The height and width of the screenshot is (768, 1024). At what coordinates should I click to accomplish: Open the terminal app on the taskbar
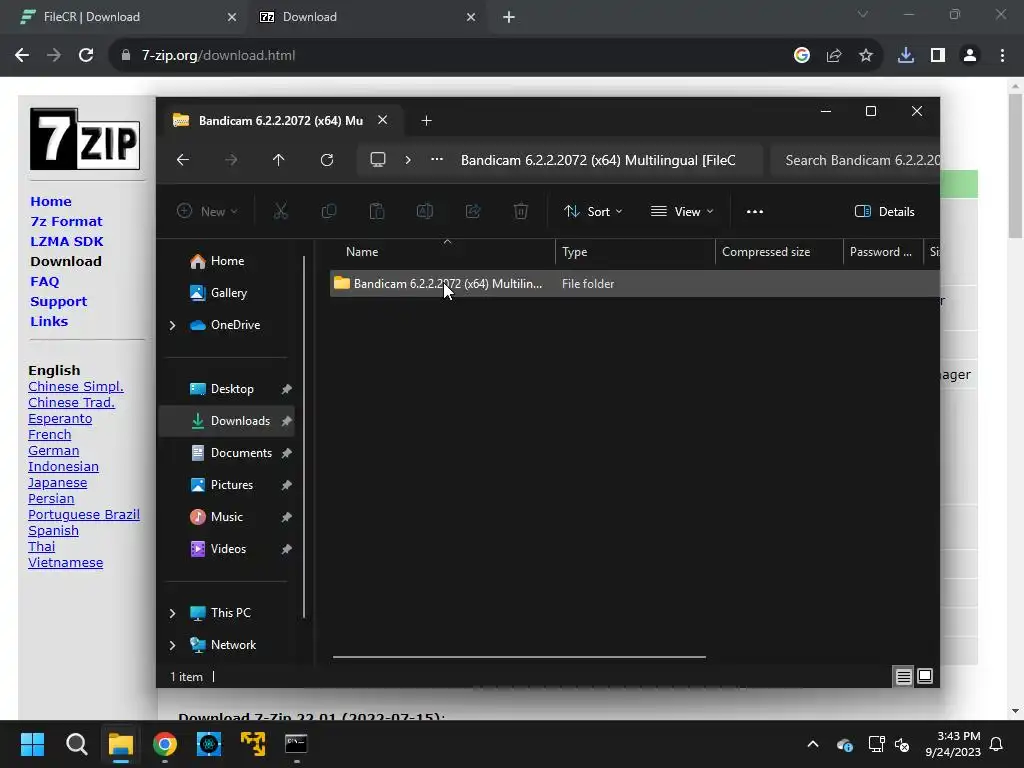tap(296, 744)
